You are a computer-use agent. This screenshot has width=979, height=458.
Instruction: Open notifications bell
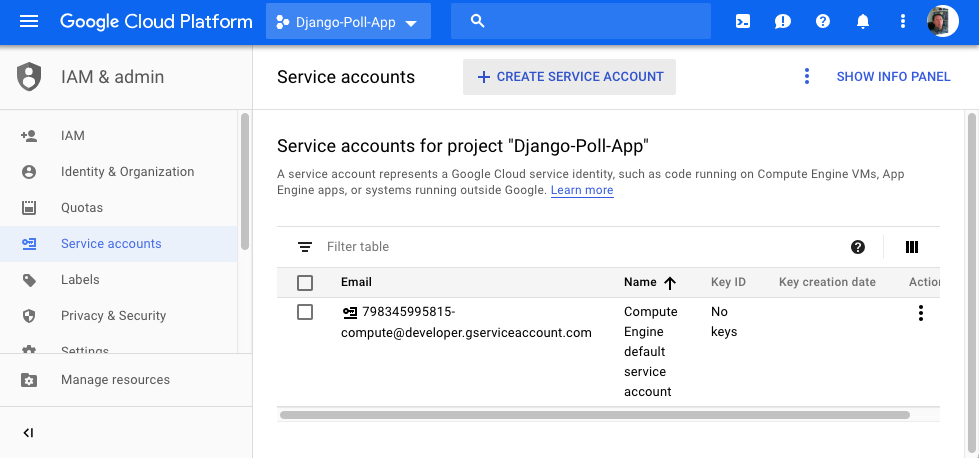(863, 22)
